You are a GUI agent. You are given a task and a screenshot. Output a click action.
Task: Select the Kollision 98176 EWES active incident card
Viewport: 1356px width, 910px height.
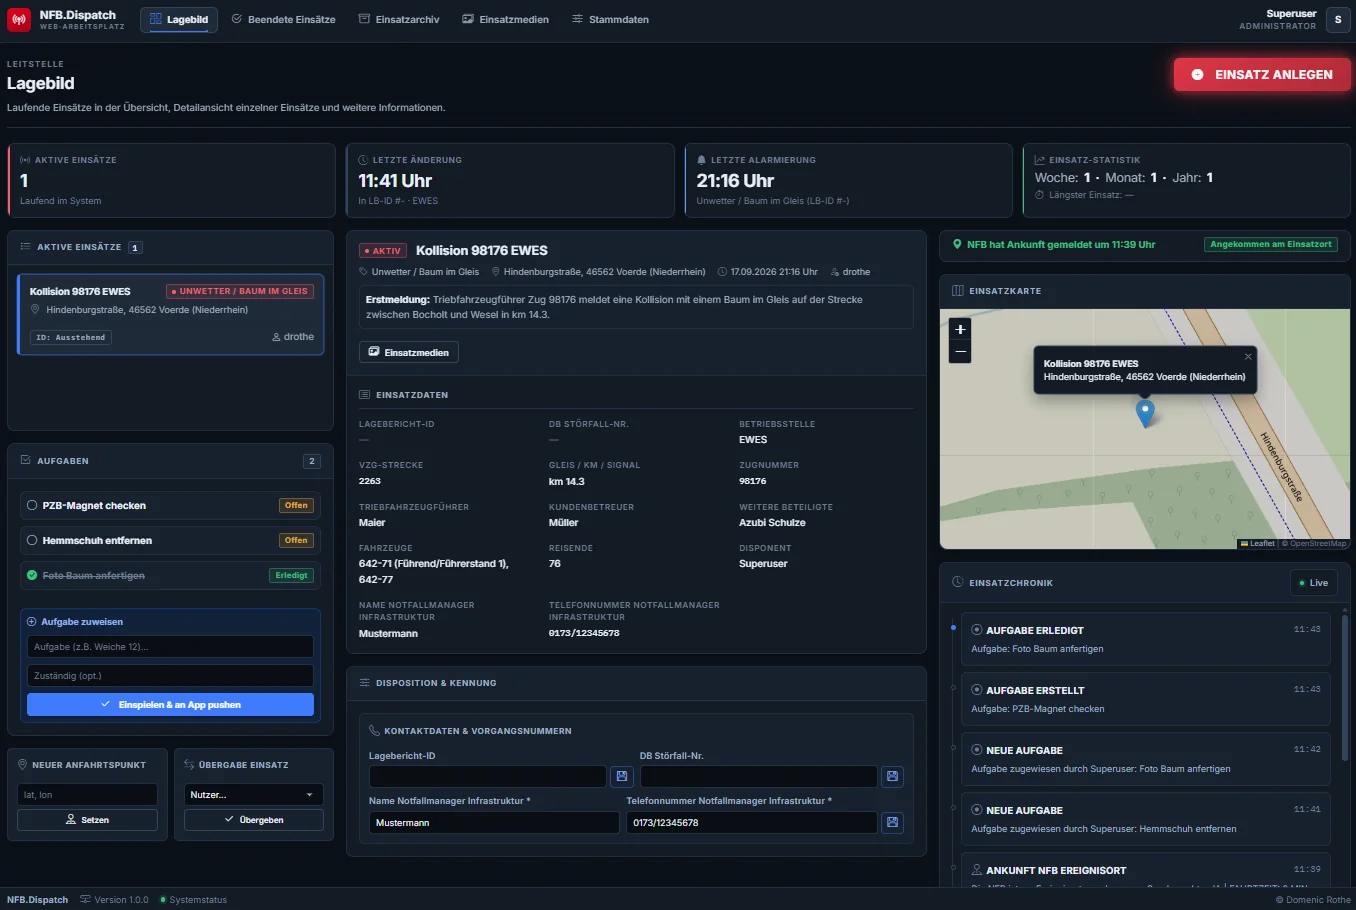[x=171, y=314]
